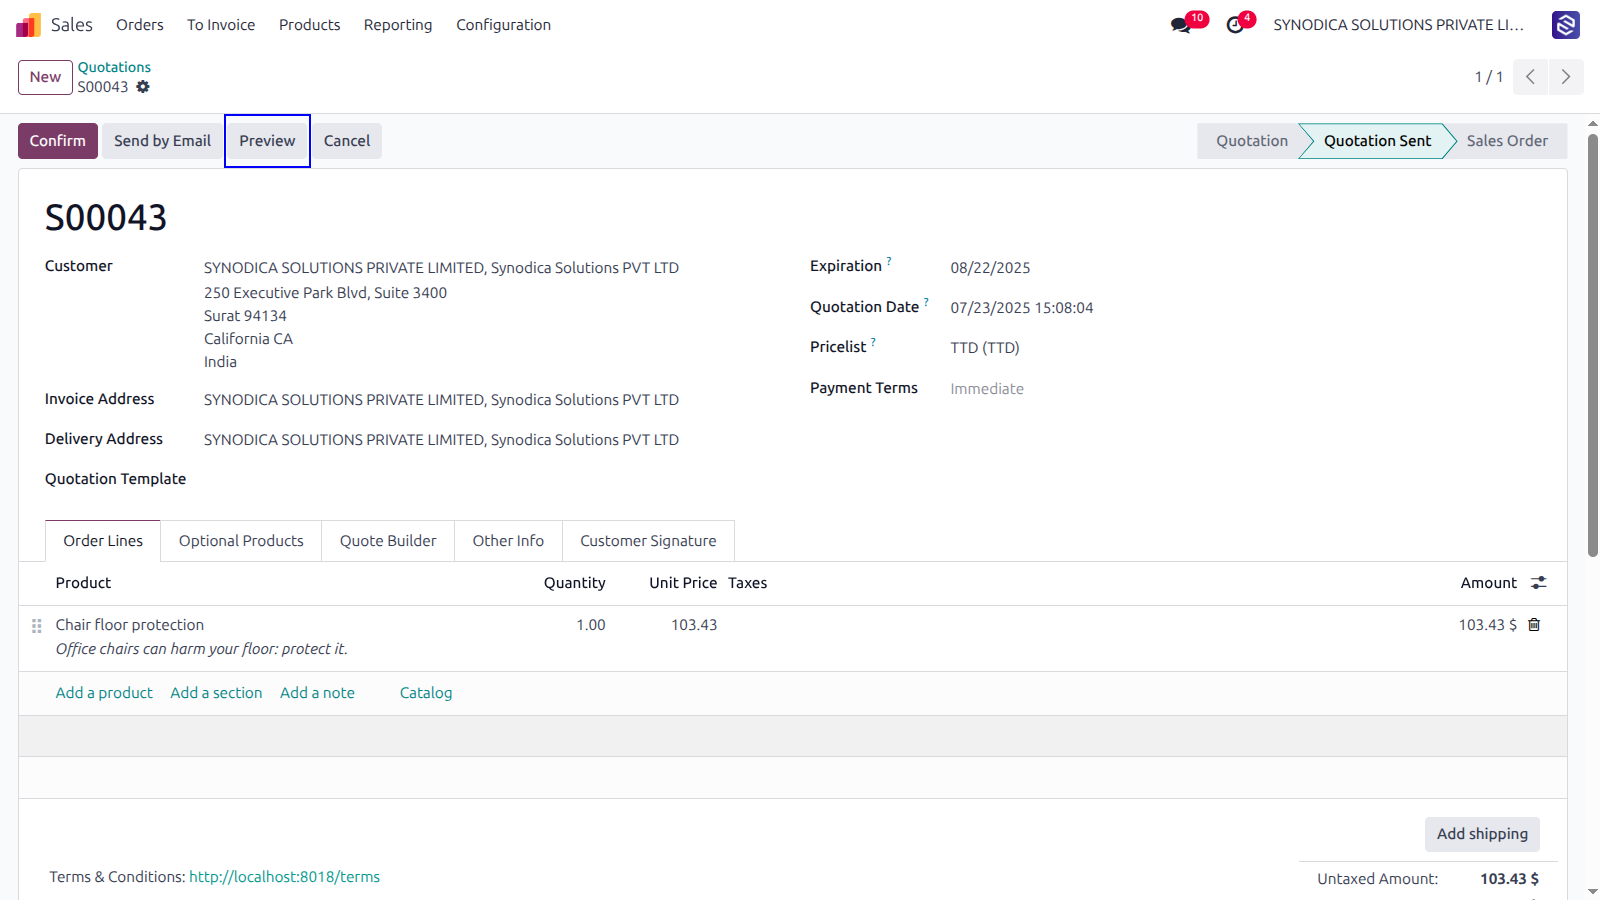
Task: Open the To Invoice menu
Action: pyautogui.click(x=221, y=25)
